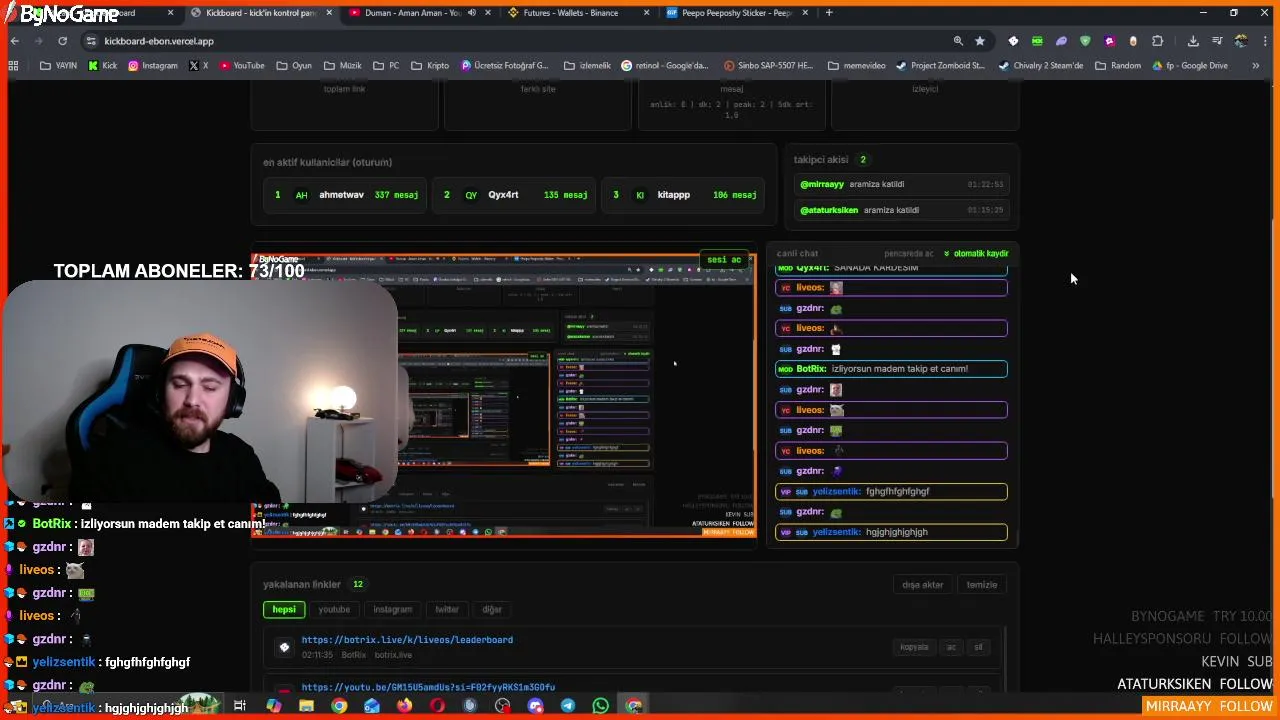Click yelizsentik fghgfhfghfghgf chat message
This screenshot has width=1280, height=720.
pos(891,491)
